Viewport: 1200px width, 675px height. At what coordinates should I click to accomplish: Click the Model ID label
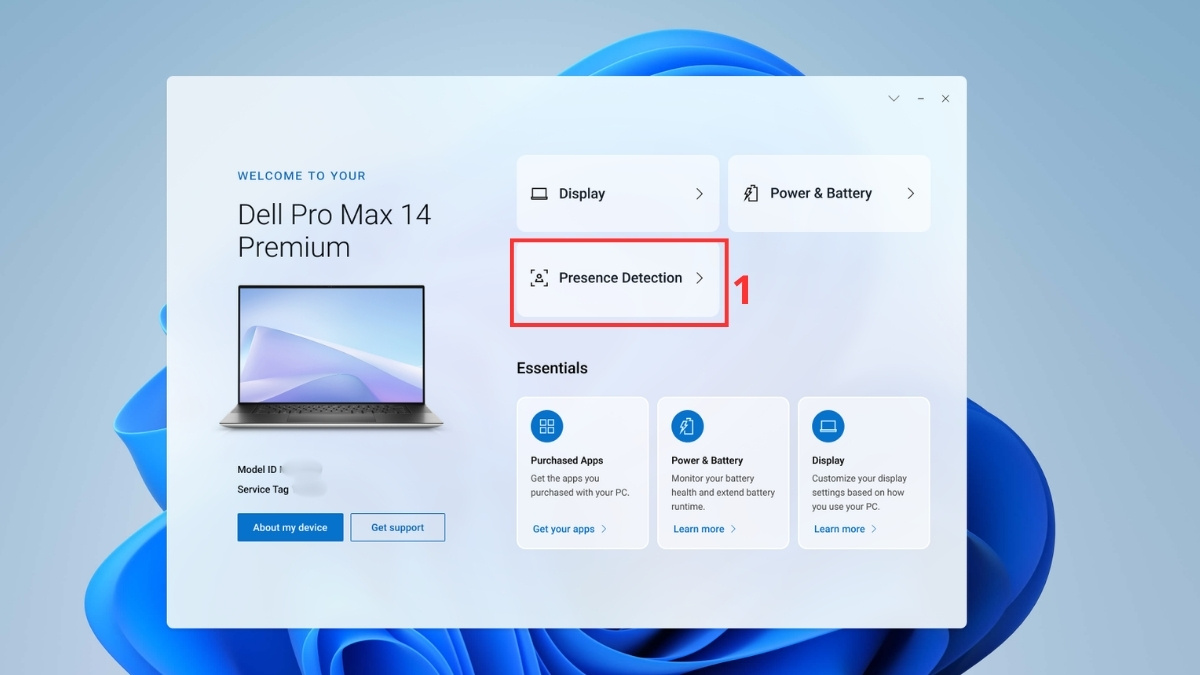coord(258,469)
